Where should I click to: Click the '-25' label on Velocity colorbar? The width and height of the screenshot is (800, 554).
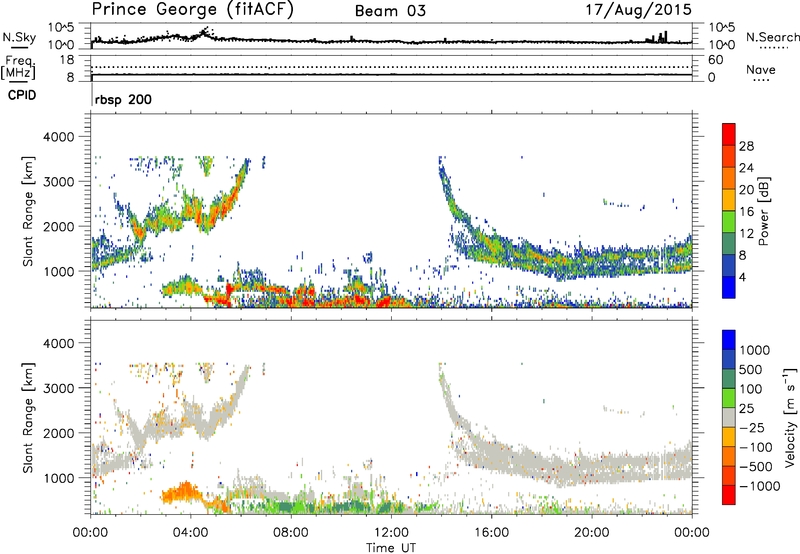(752, 427)
